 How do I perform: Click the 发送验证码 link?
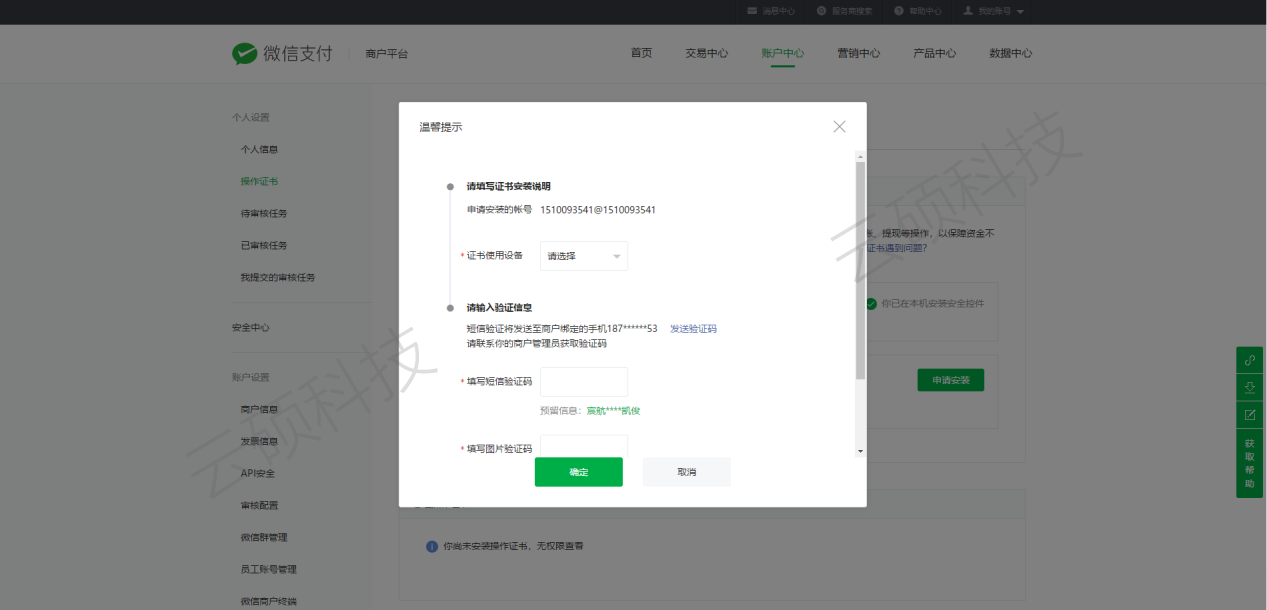click(x=693, y=329)
